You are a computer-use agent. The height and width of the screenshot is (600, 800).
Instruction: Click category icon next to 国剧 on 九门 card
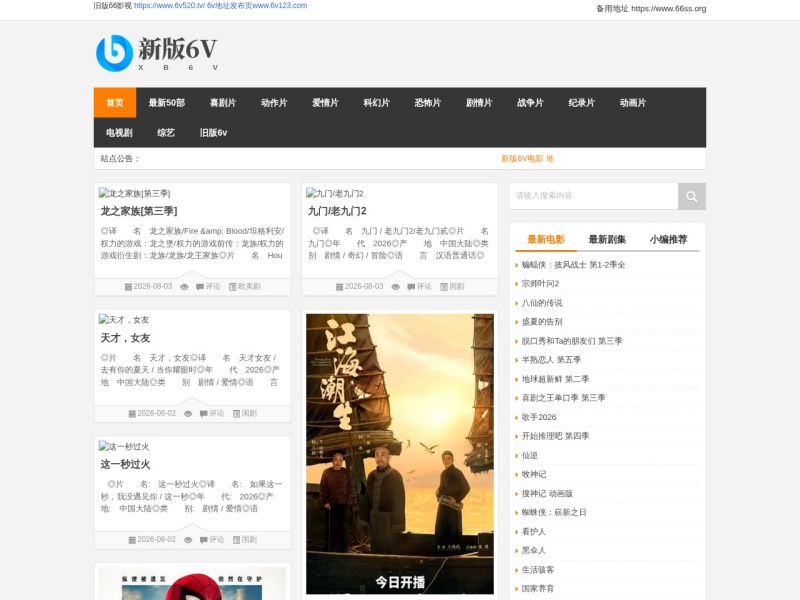coord(444,287)
